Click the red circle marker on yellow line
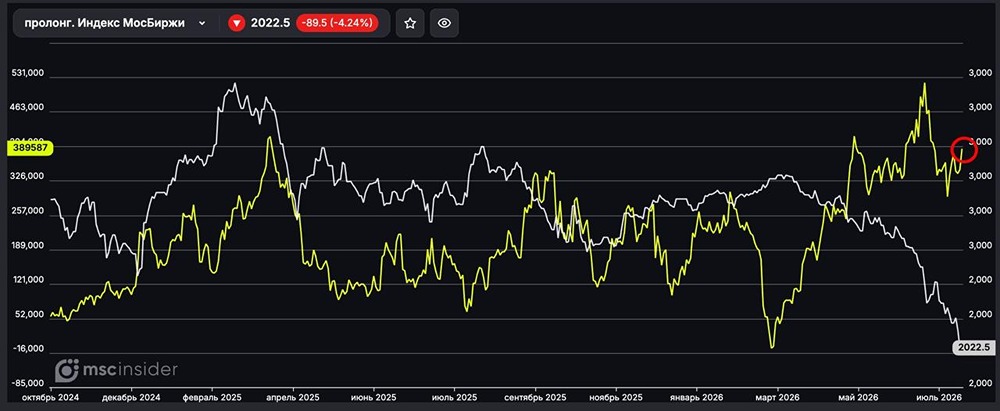This screenshot has width=1000, height=411. (964, 149)
